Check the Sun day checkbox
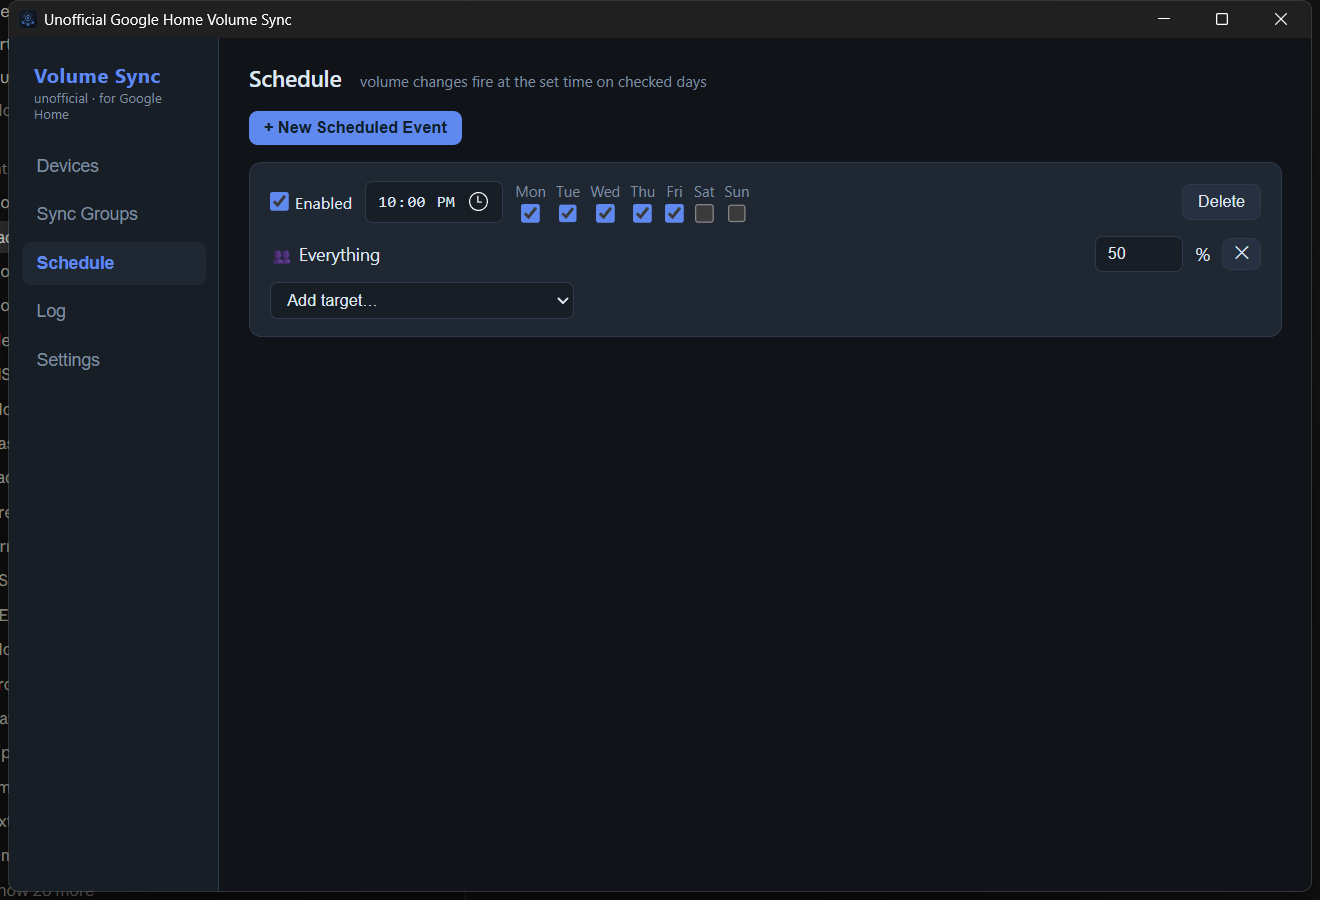Viewport: 1320px width, 900px height. (737, 214)
